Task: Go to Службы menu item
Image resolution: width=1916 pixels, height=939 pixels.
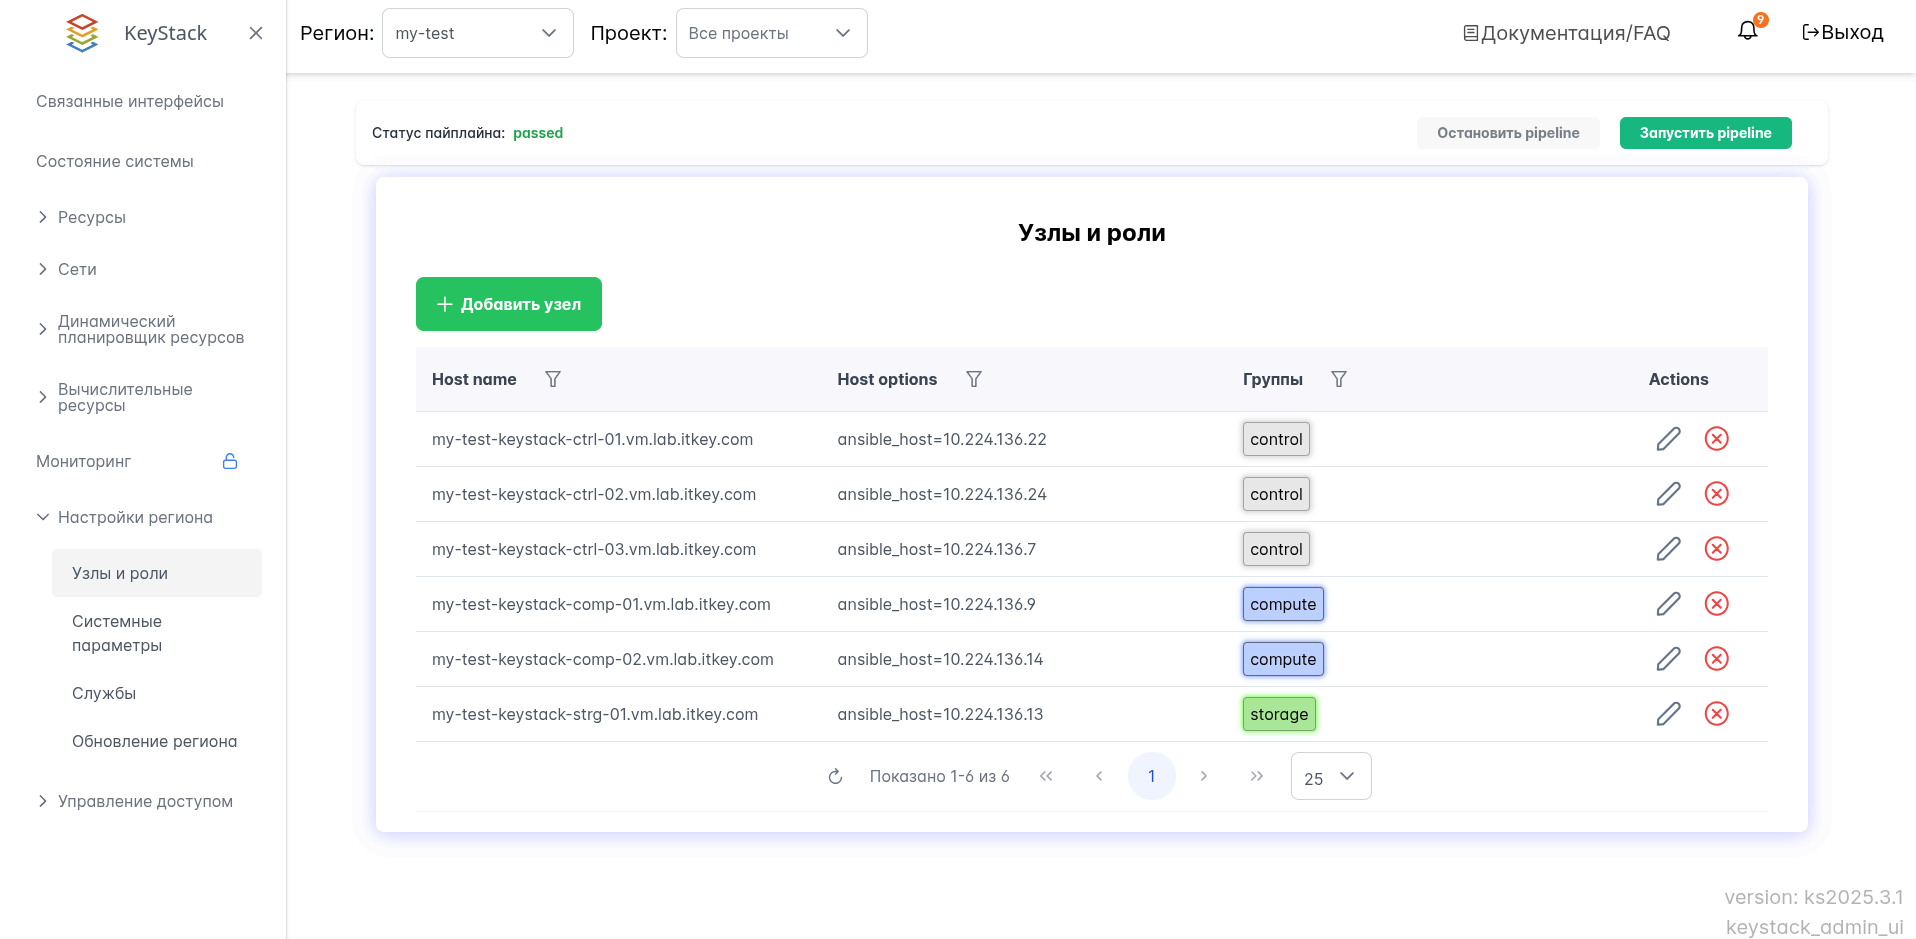Action: [104, 693]
